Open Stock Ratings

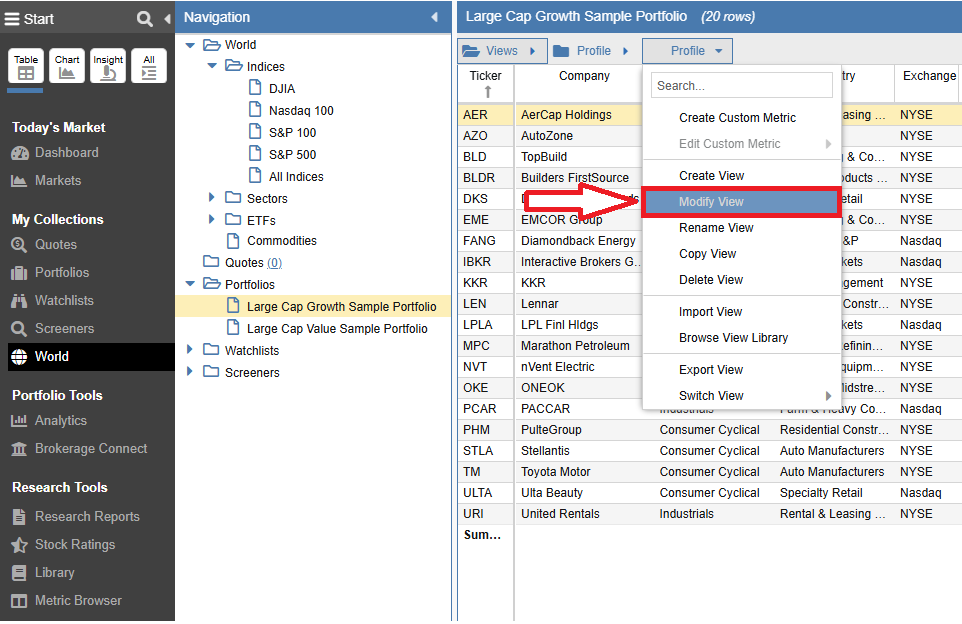pos(63,544)
